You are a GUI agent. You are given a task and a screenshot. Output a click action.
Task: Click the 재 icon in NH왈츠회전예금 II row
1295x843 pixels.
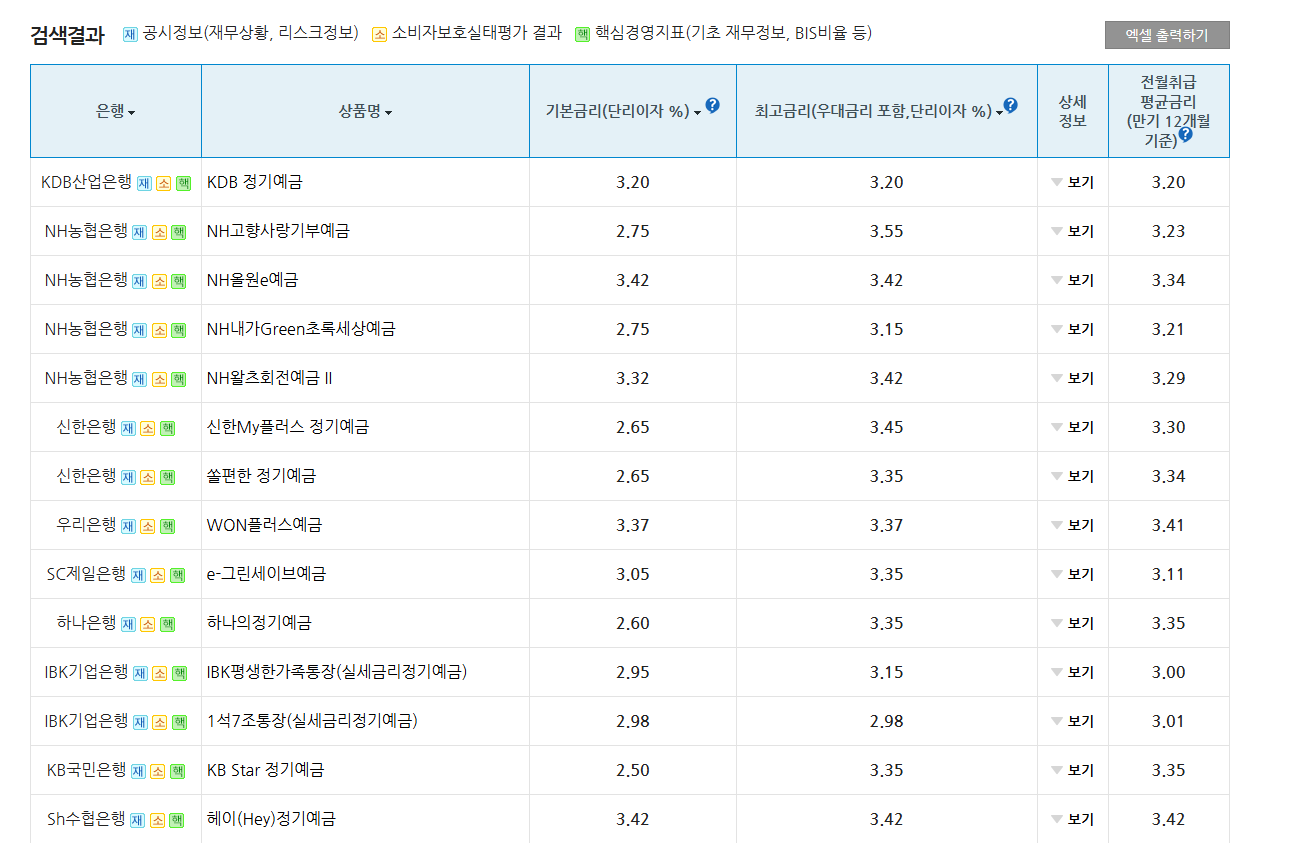tap(140, 379)
